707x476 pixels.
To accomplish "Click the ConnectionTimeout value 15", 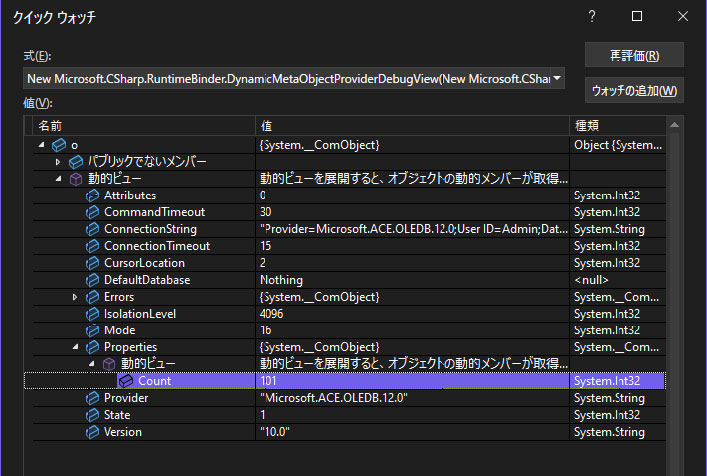I will 266,246.
